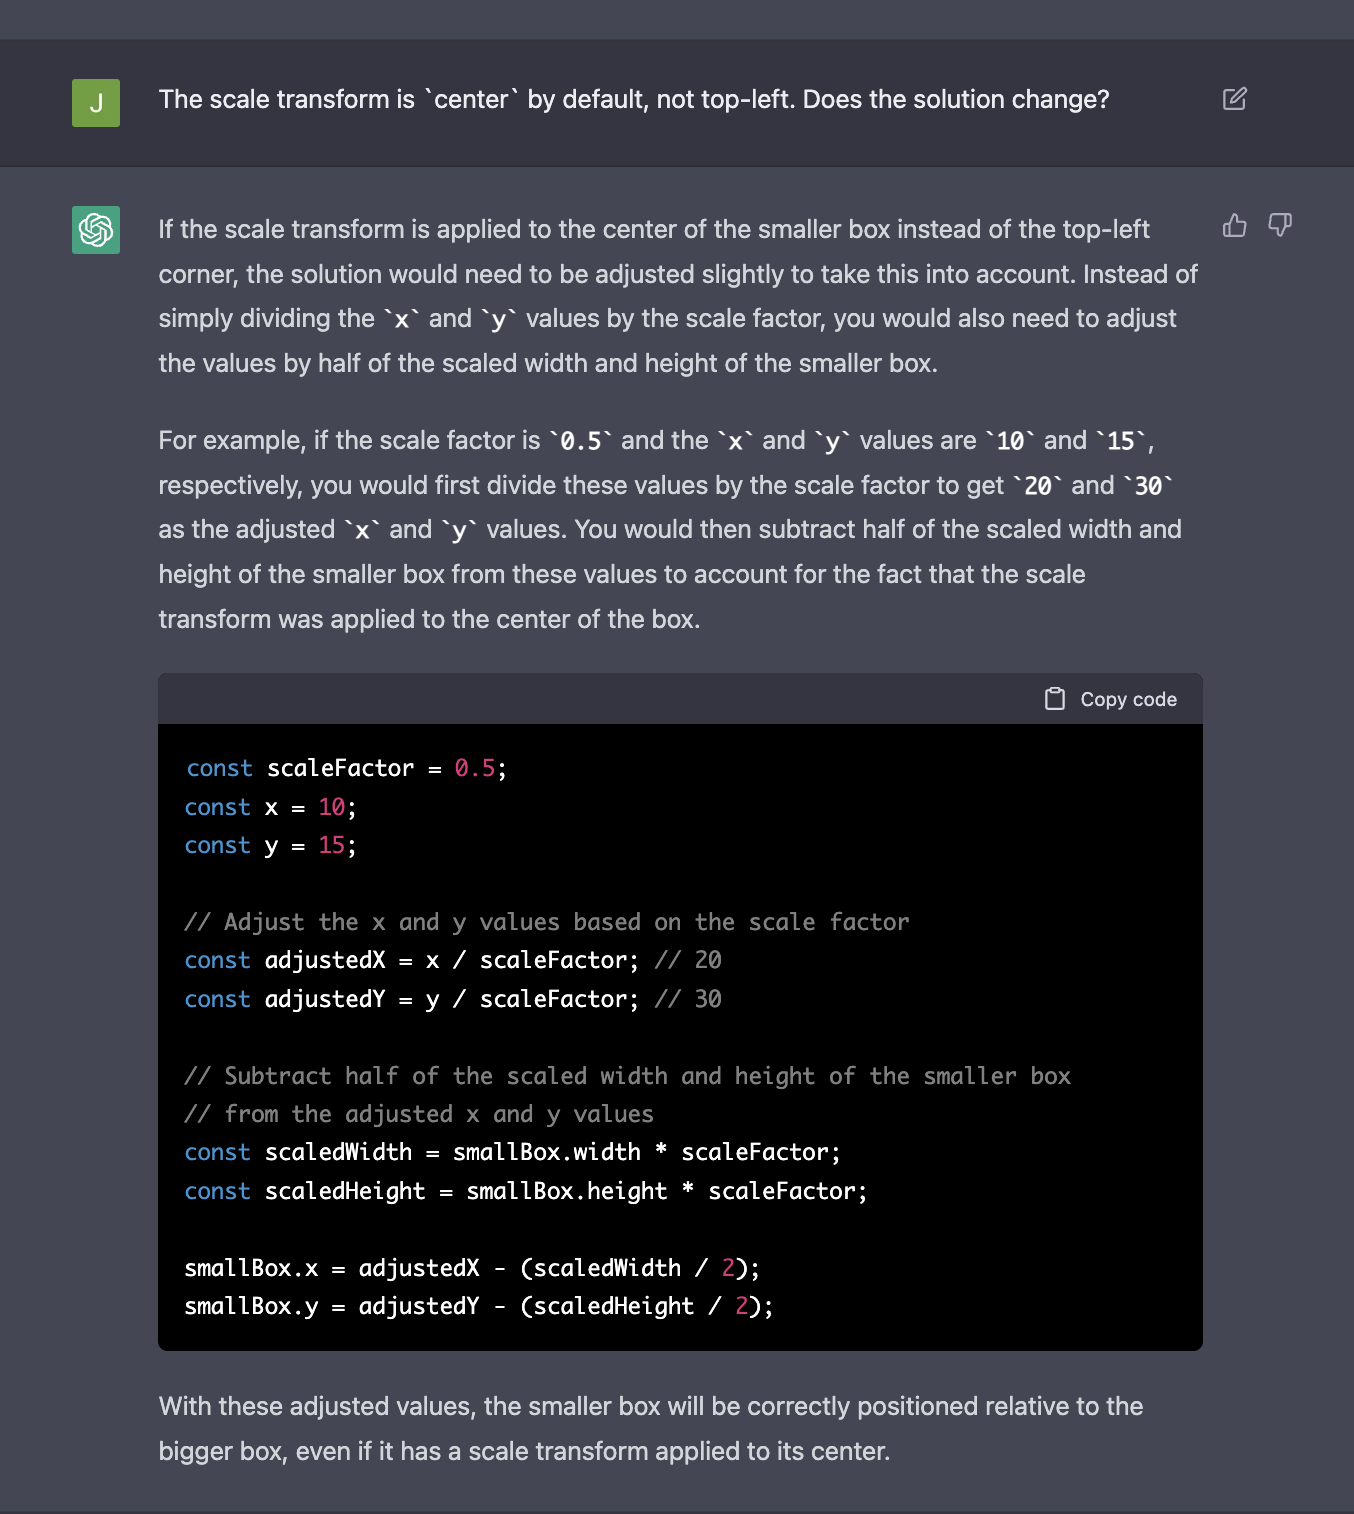Click the Copy code button
1354x1514 pixels.
[x=1110, y=698]
